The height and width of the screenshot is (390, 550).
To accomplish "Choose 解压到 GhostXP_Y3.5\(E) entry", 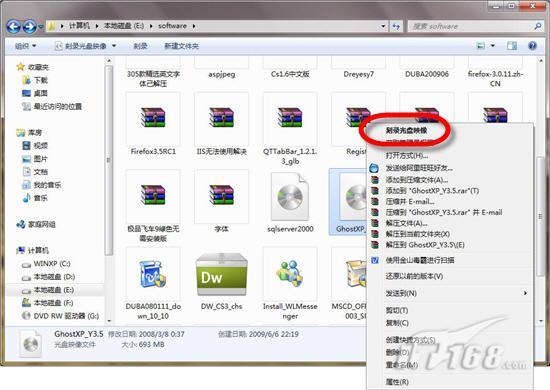I will pos(450,245).
